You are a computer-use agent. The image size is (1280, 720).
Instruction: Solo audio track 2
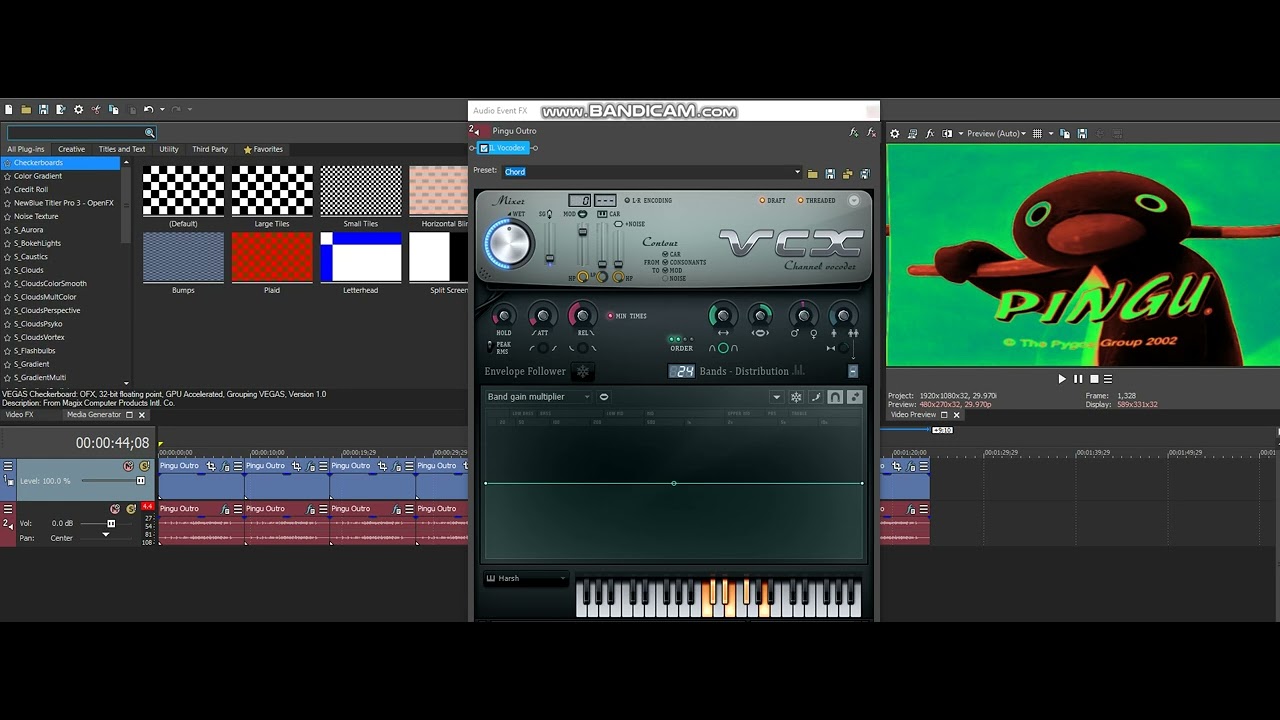click(x=131, y=509)
